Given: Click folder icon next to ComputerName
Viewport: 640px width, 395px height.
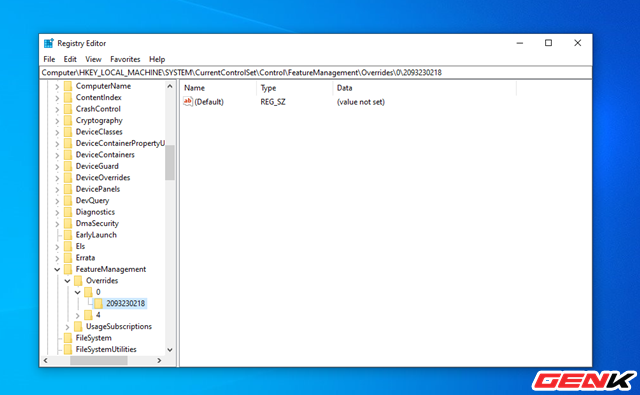Looking at the screenshot, I should [x=68, y=86].
